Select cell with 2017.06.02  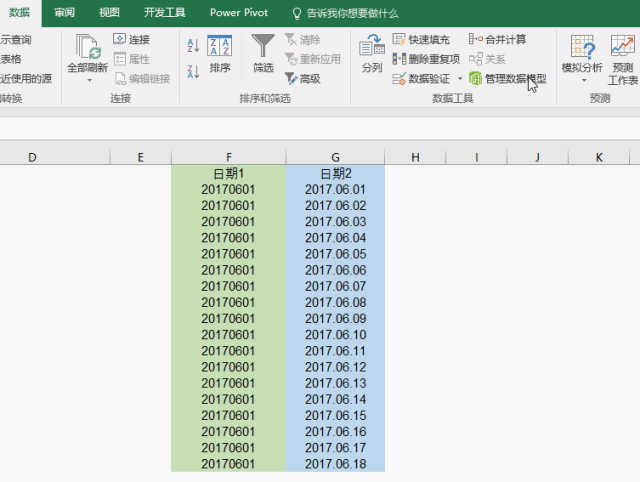335,206
